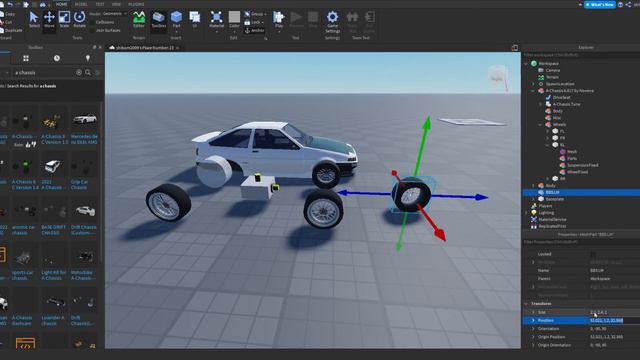Open the Terrain Editor
The height and width of the screenshot is (360, 640).
coord(139,19)
